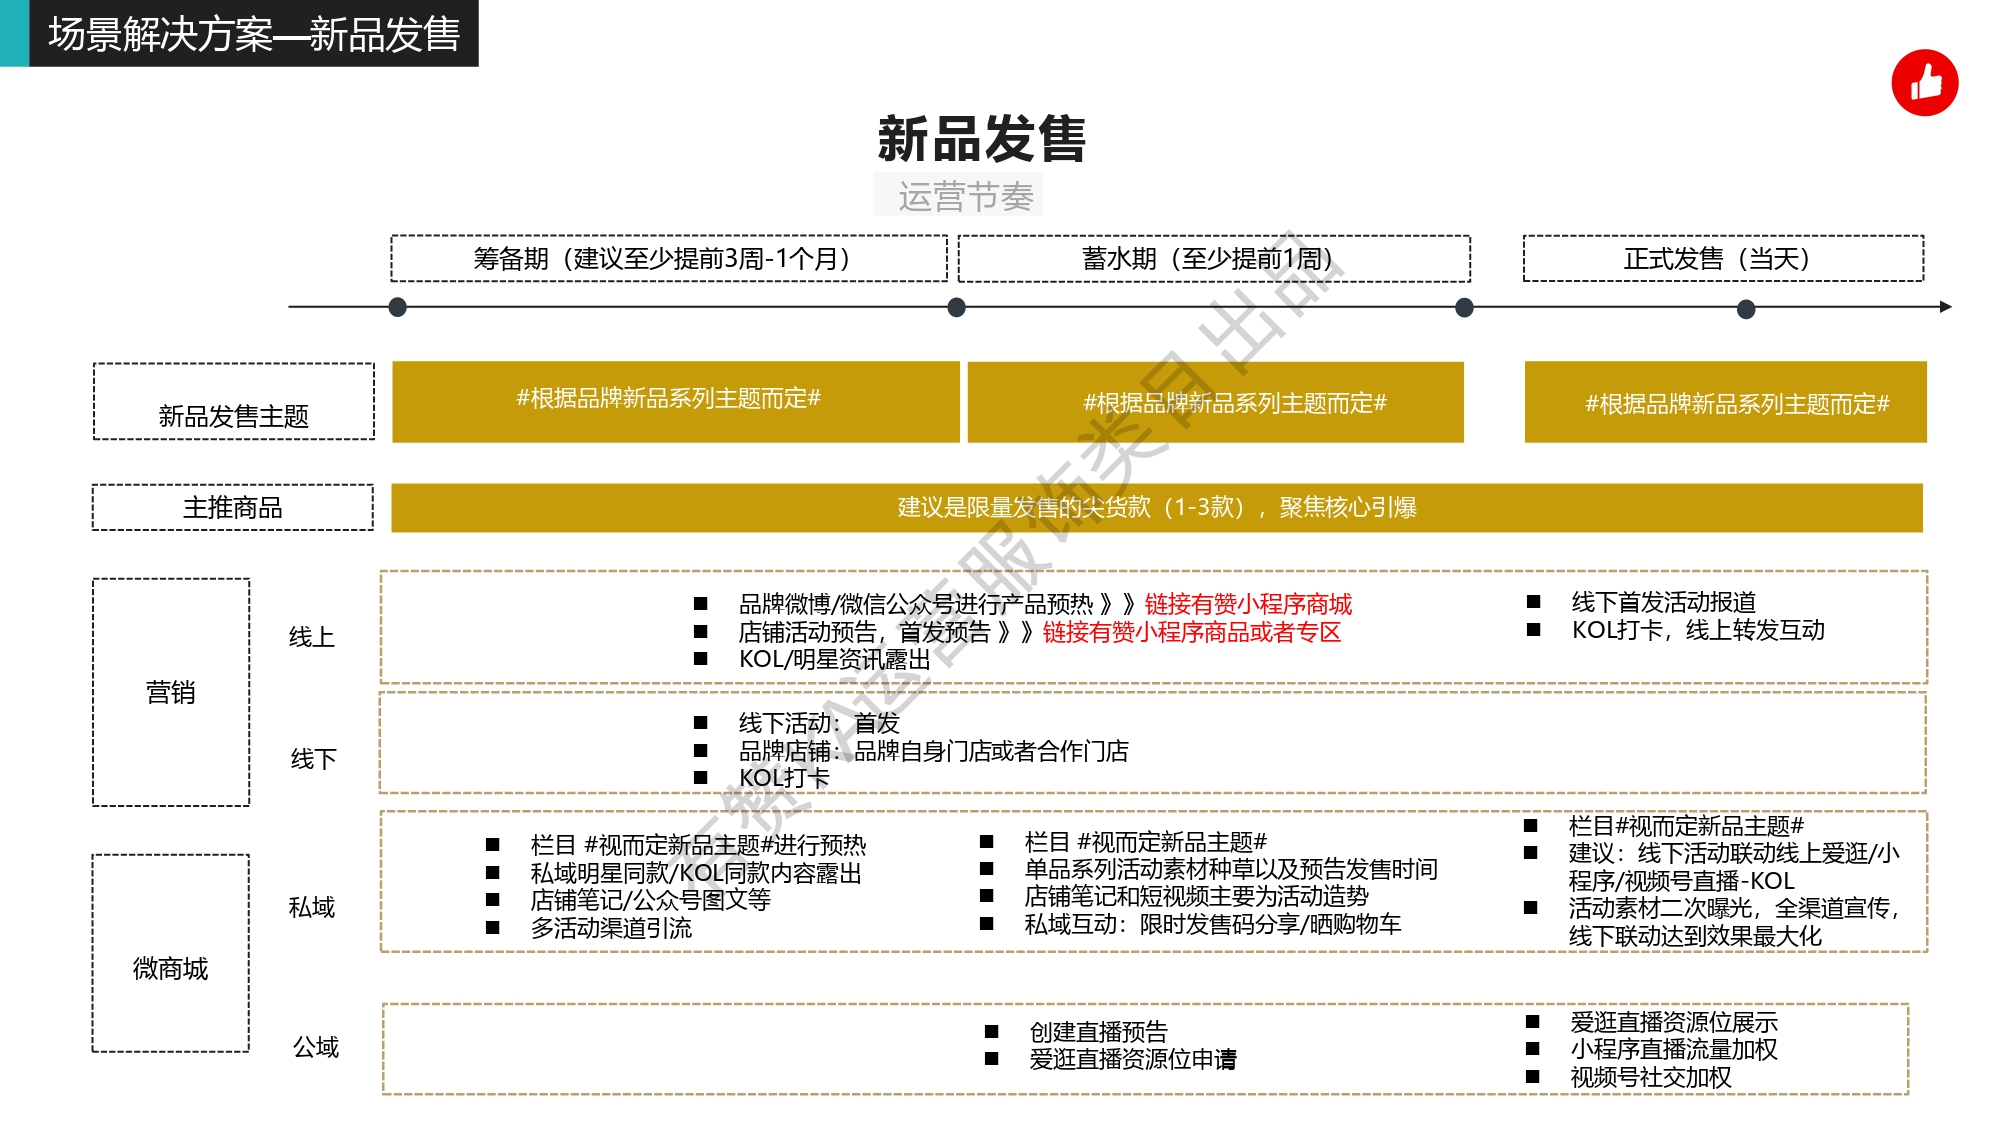Click the line KOL打卡，线上转发互动
This screenshot has width=2000, height=1125.
(x=1698, y=630)
